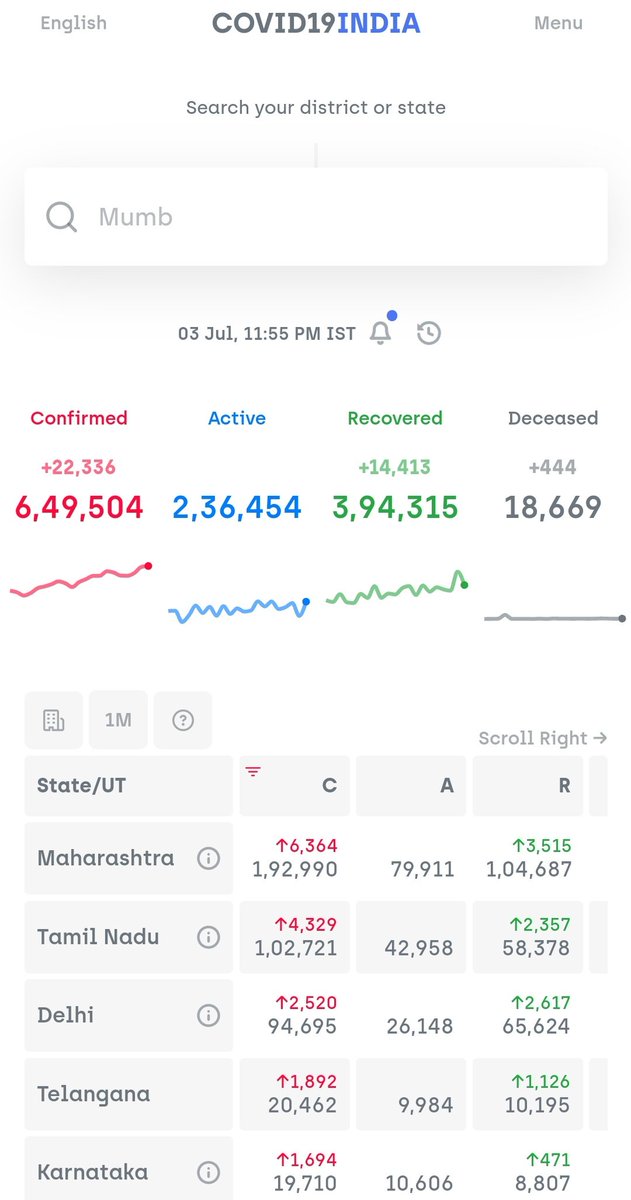Screen dimensions: 631x1200
Task: Click Tamil Nadu confirmed value 1,02,721
Action: 295,948
